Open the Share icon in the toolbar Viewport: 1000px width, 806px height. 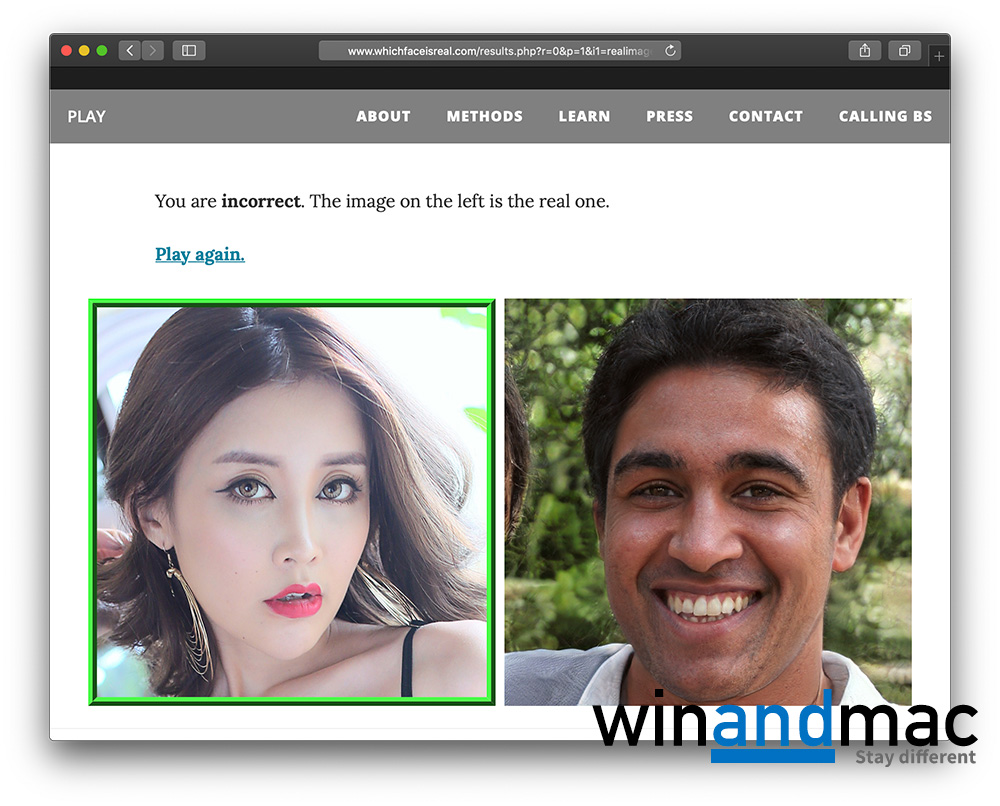click(x=864, y=51)
